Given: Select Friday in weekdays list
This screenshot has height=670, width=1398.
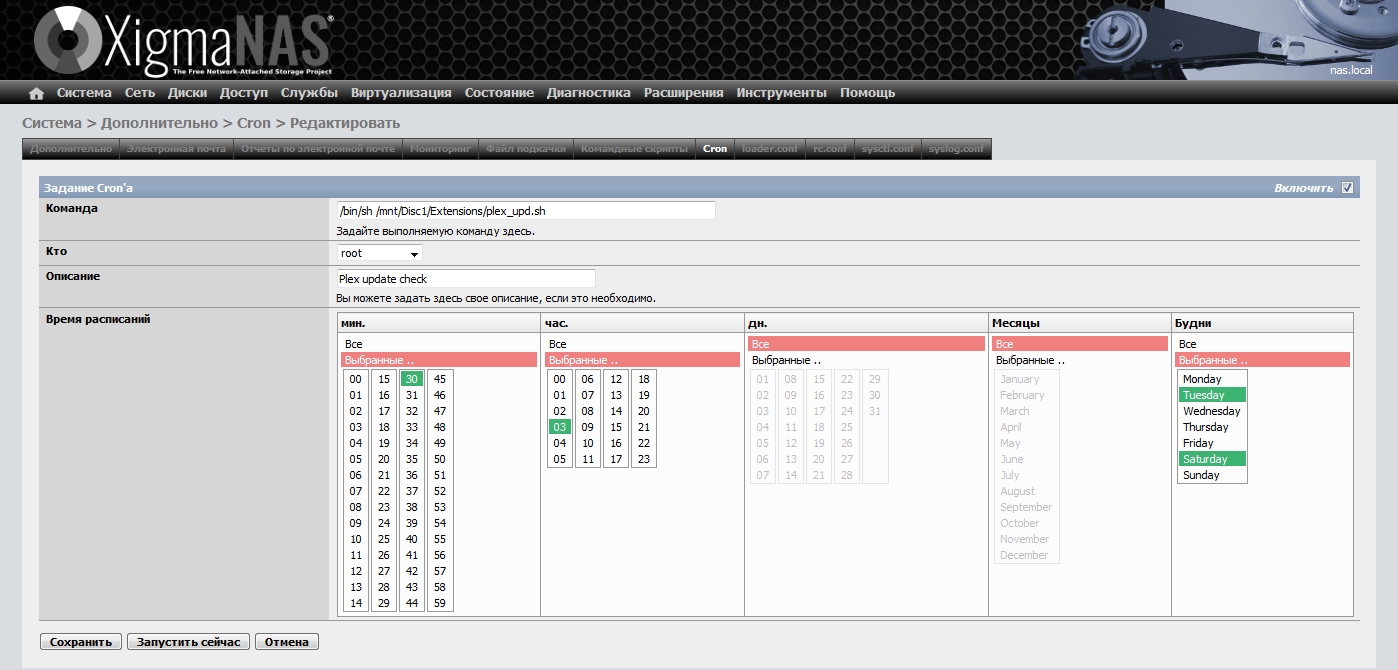Looking at the screenshot, I should pos(1212,443).
